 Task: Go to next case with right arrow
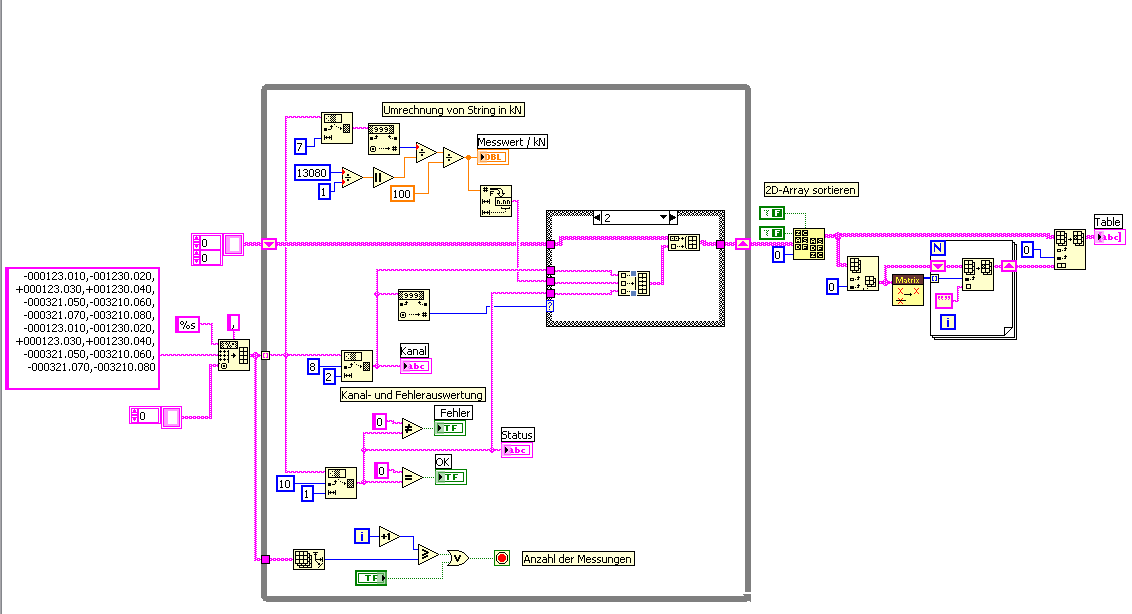pyautogui.click(x=673, y=217)
